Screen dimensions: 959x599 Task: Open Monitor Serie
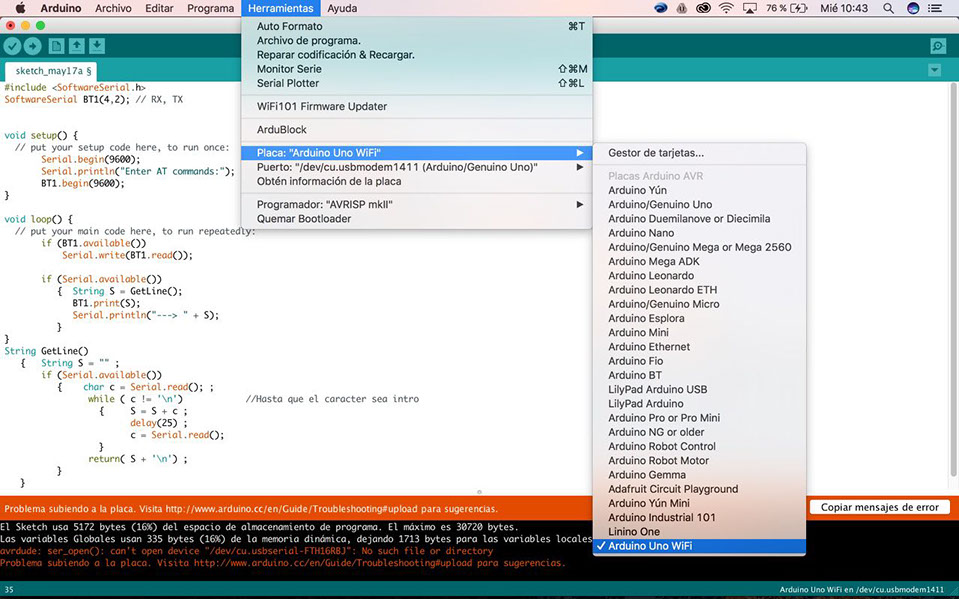417,69
